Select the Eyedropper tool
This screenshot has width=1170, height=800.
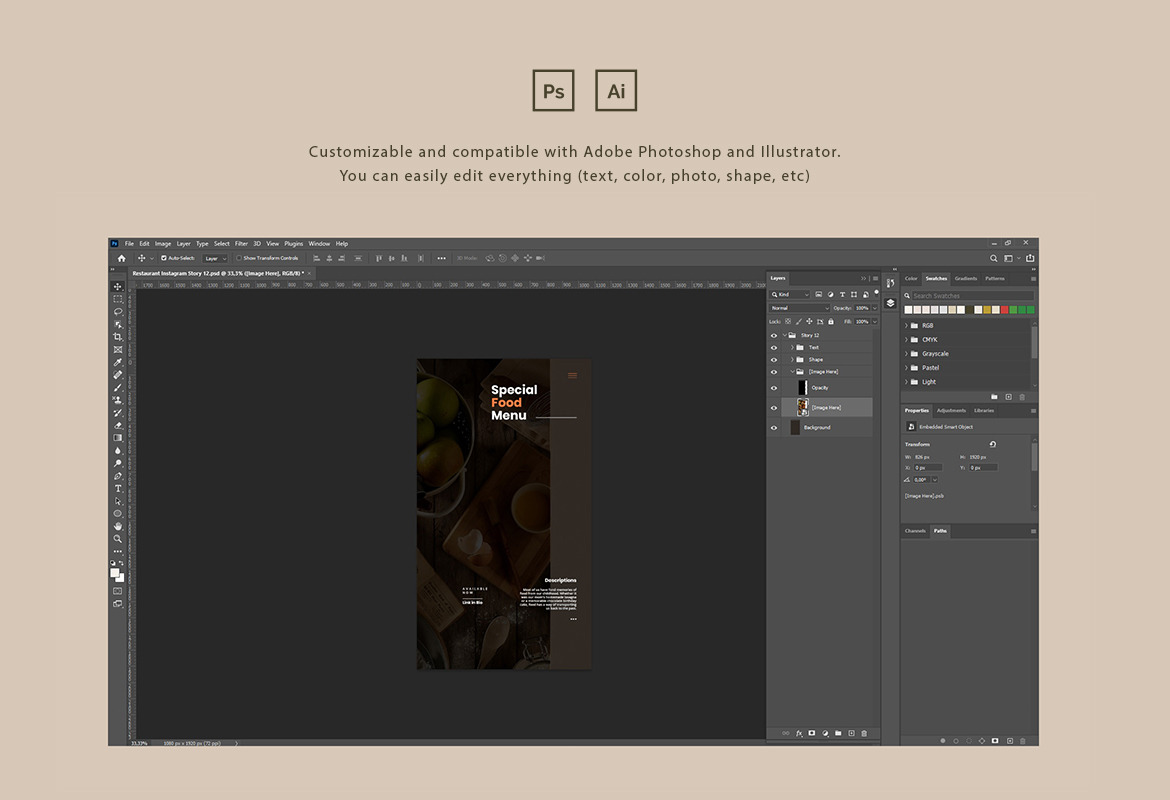point(118,362)
